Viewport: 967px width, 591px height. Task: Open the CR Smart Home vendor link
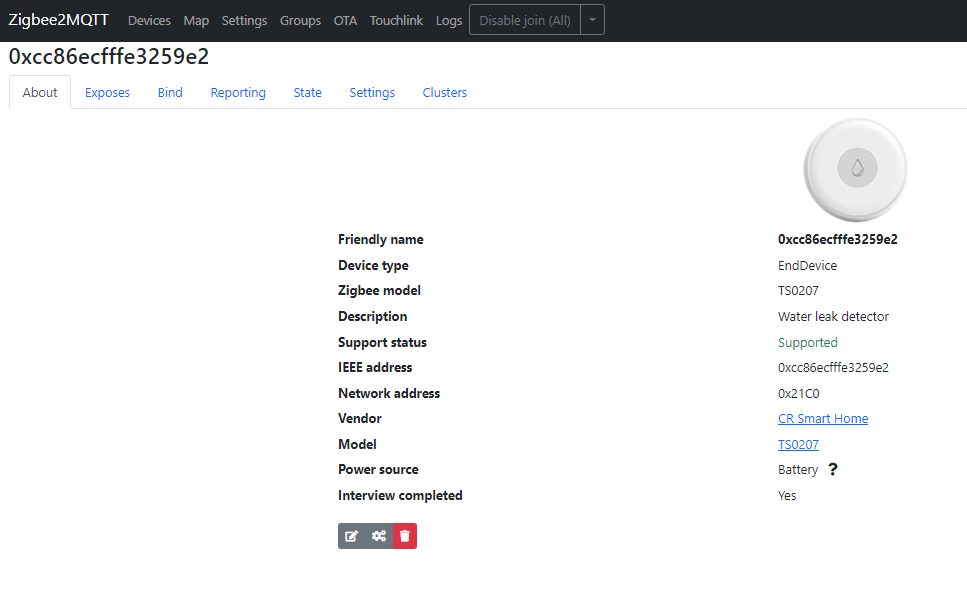[823, 419]
